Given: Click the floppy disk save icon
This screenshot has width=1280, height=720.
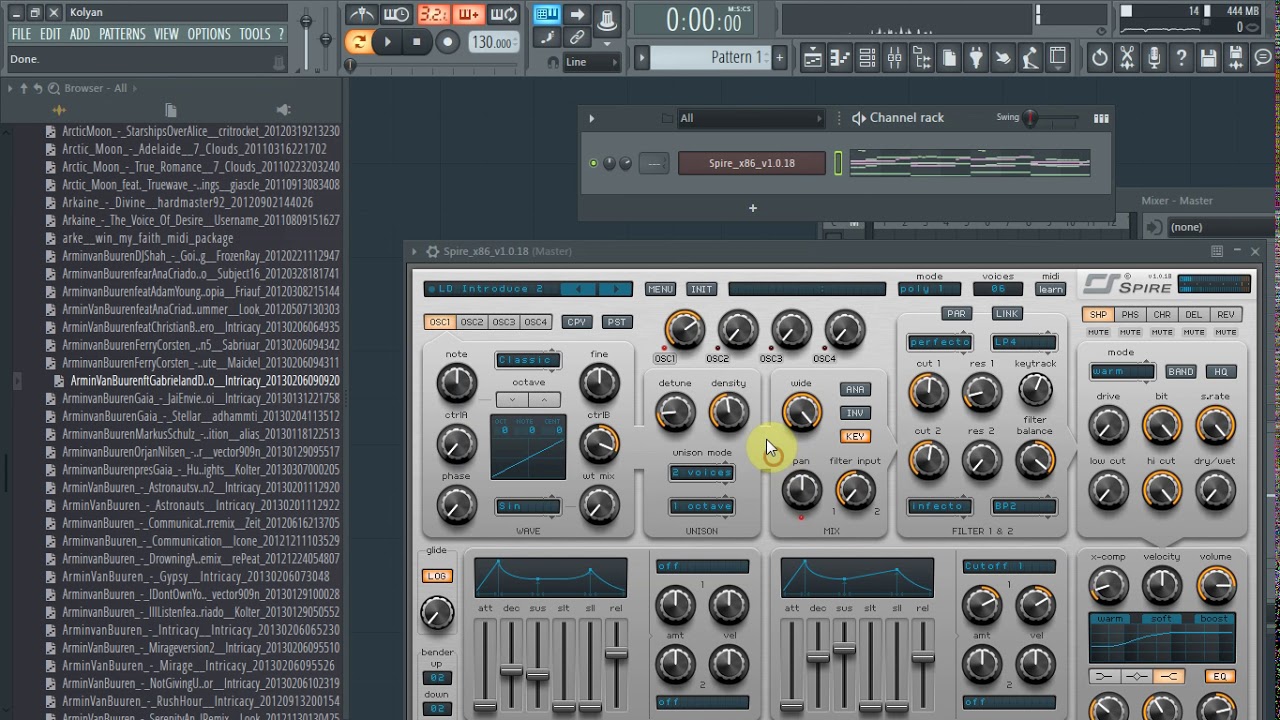Looking at the screenshot, I should tap(1208, 58).
